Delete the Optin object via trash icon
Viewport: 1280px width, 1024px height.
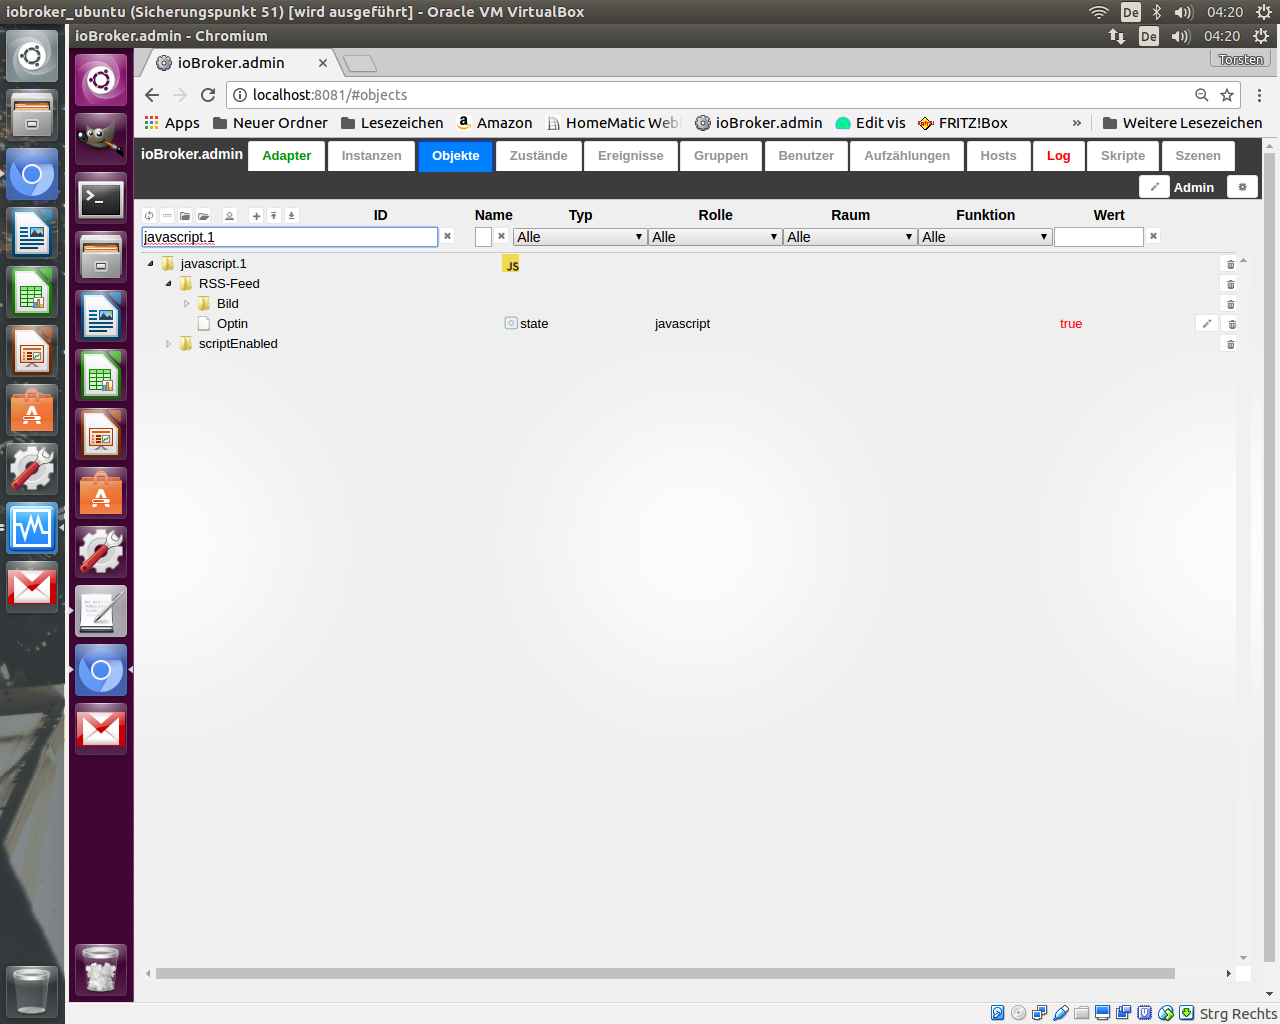[x=1231, y=324]
